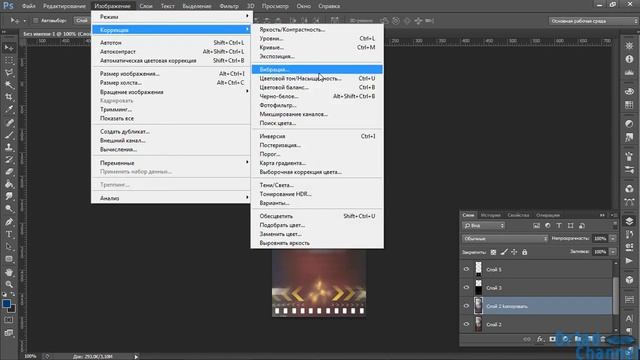640x360 pixels.
Task: Expand the Анализ submenu
Action: 171,198
